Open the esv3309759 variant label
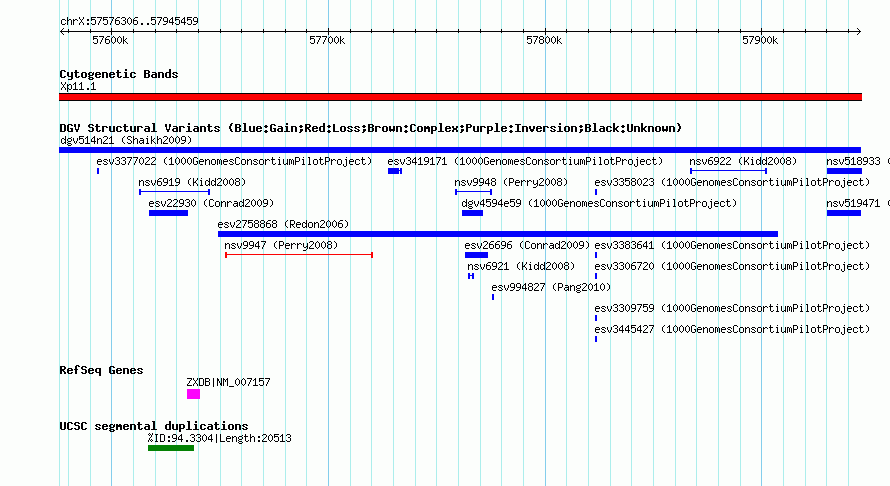The height and width of the screenshot is (486, 890). pos(732,308)
